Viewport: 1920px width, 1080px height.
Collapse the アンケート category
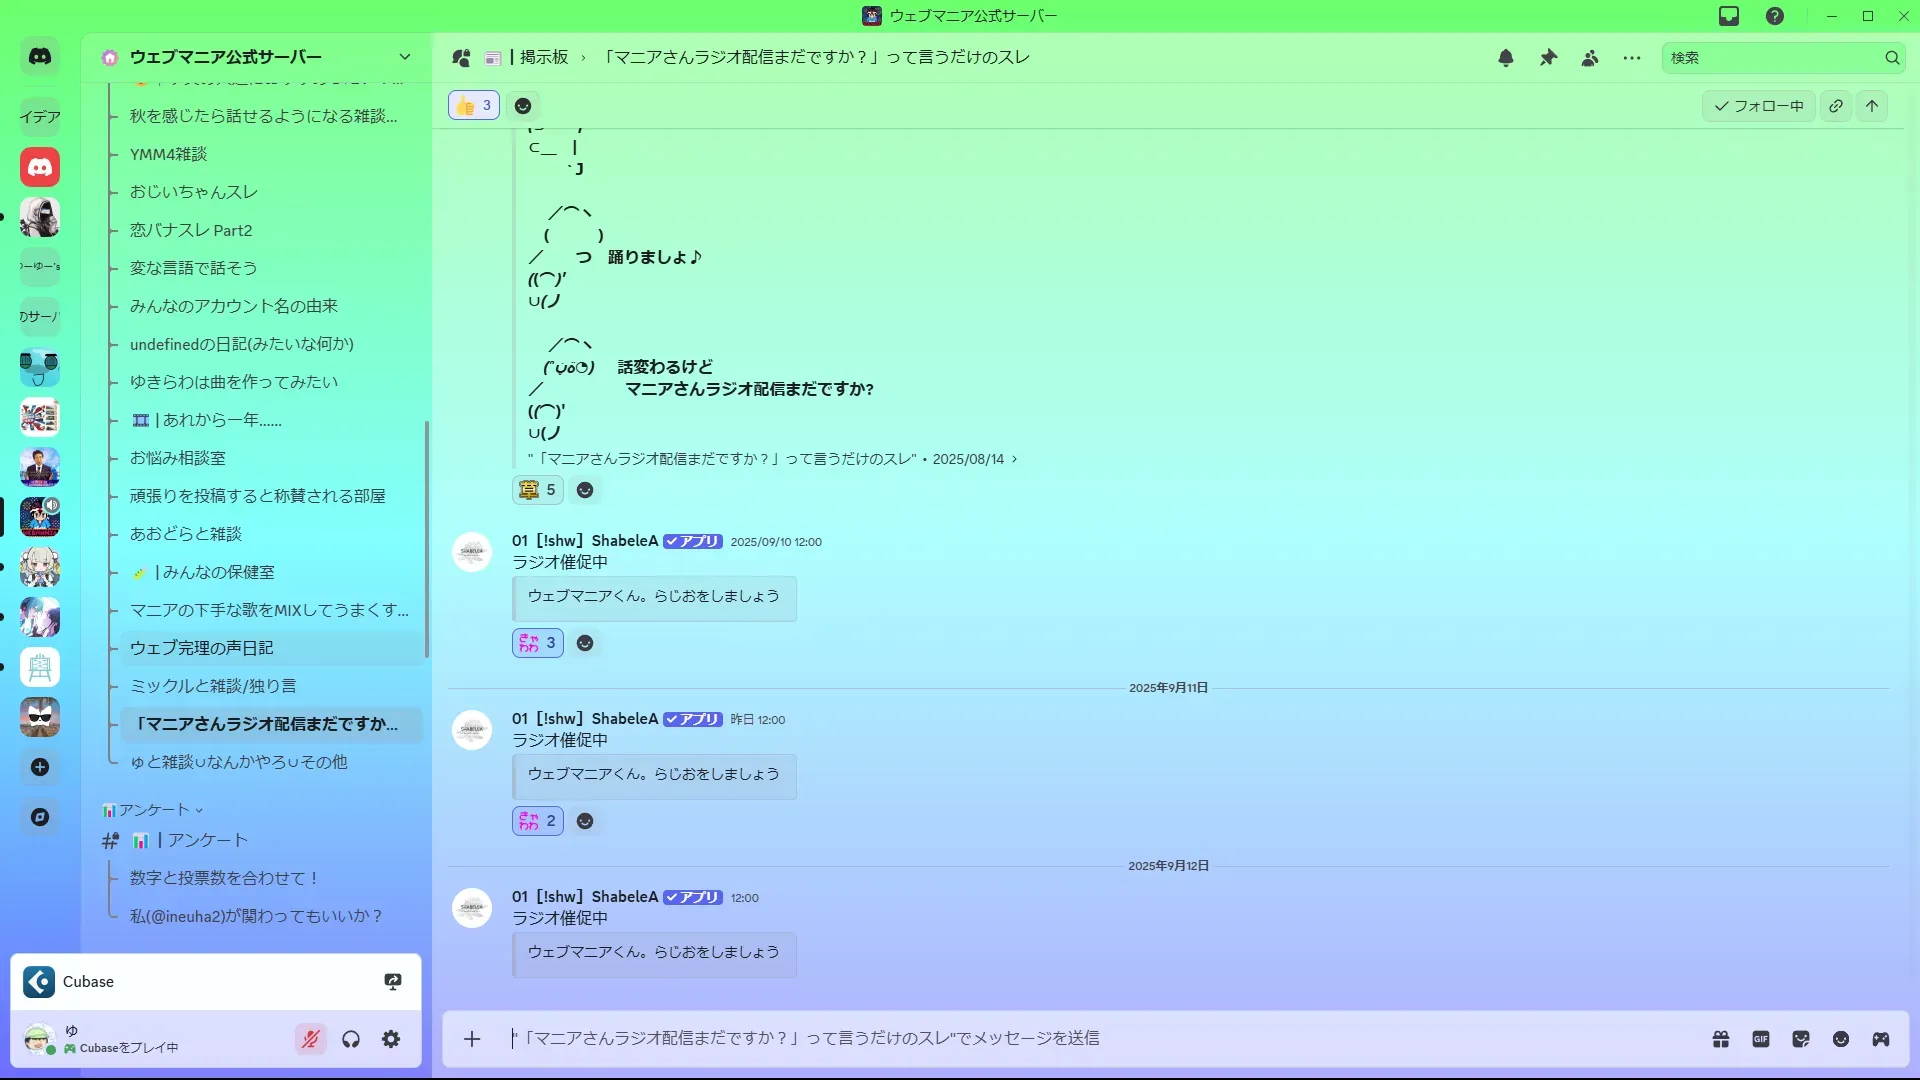coord(152,810)
